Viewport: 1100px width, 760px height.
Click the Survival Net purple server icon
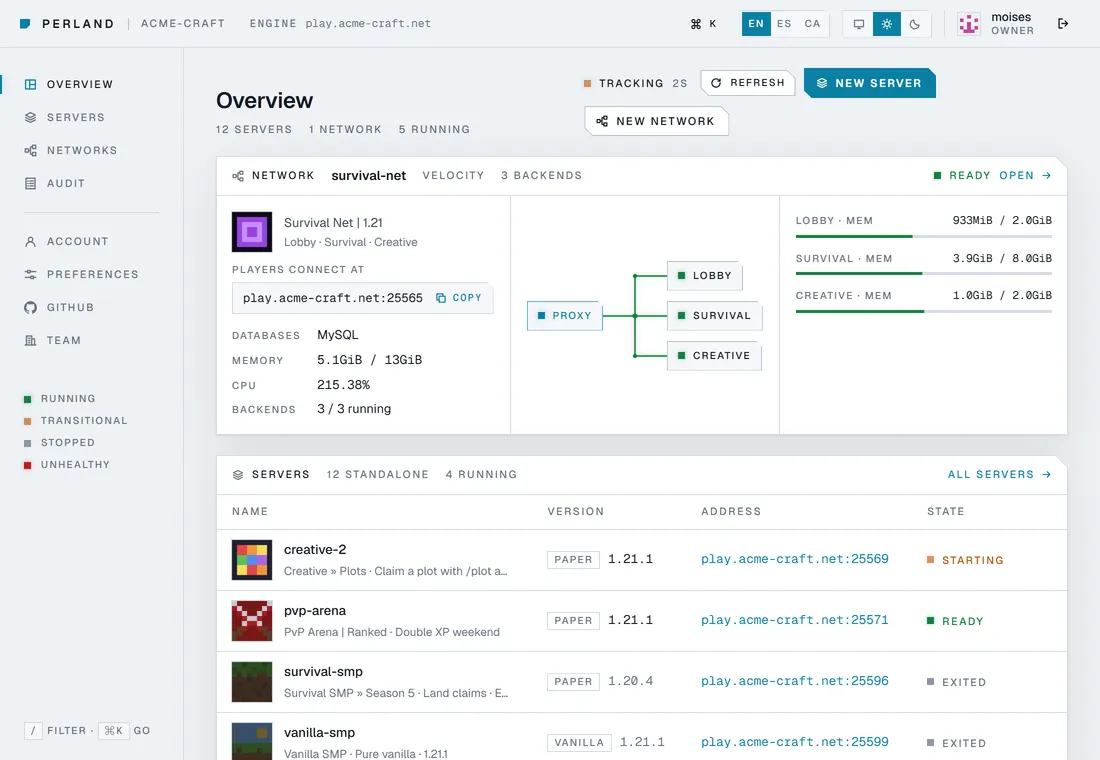(x=252, y=232)
